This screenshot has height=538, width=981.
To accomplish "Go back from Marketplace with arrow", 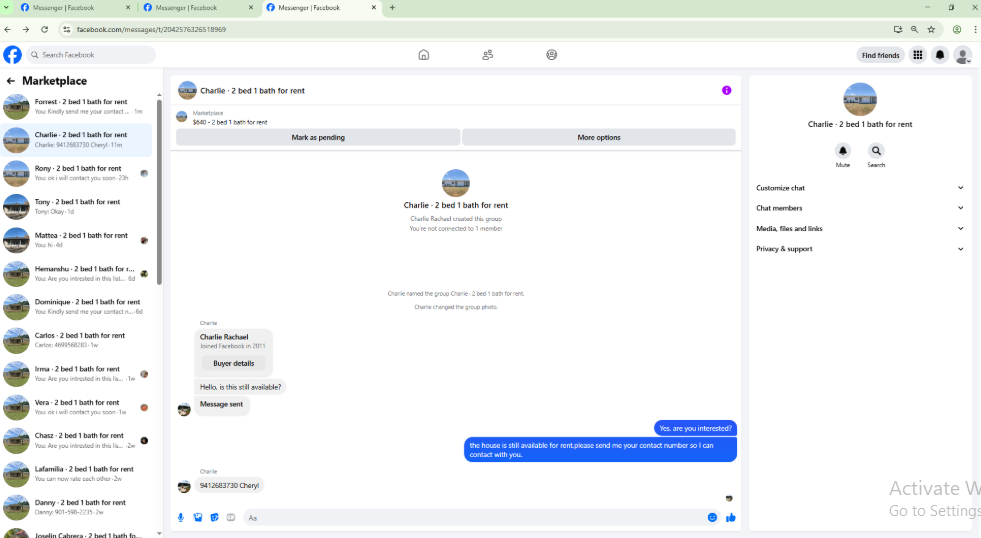I will point(11,81).
